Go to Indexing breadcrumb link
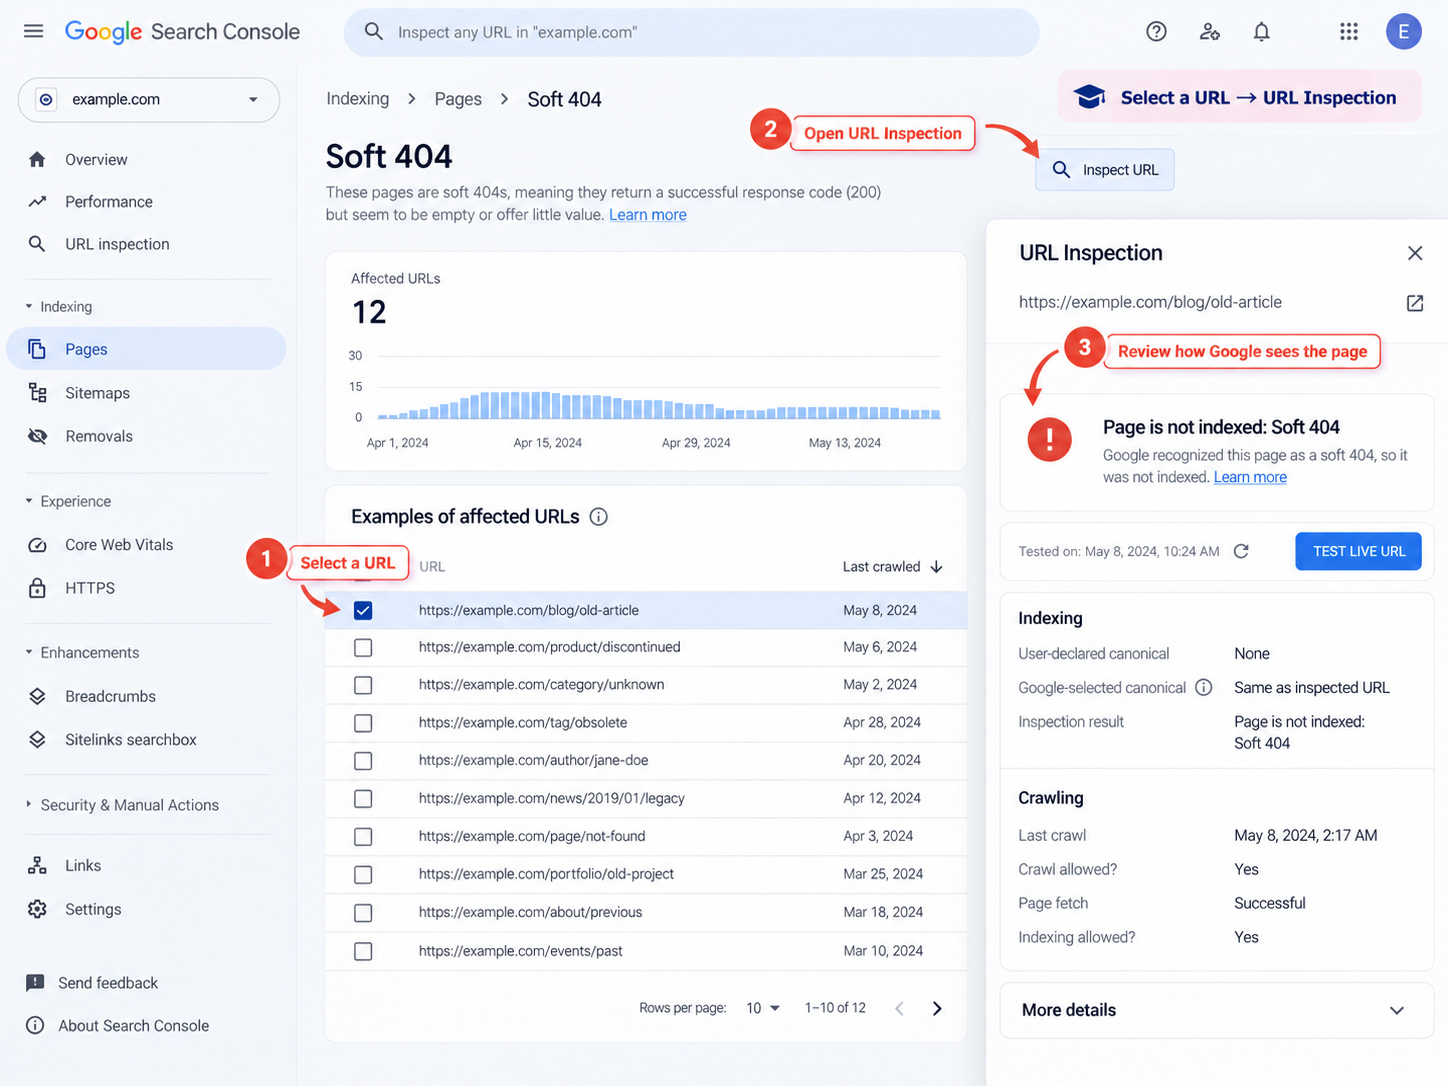The width and height of the screenshot is (1448, 1086). [x=357, y=99]
